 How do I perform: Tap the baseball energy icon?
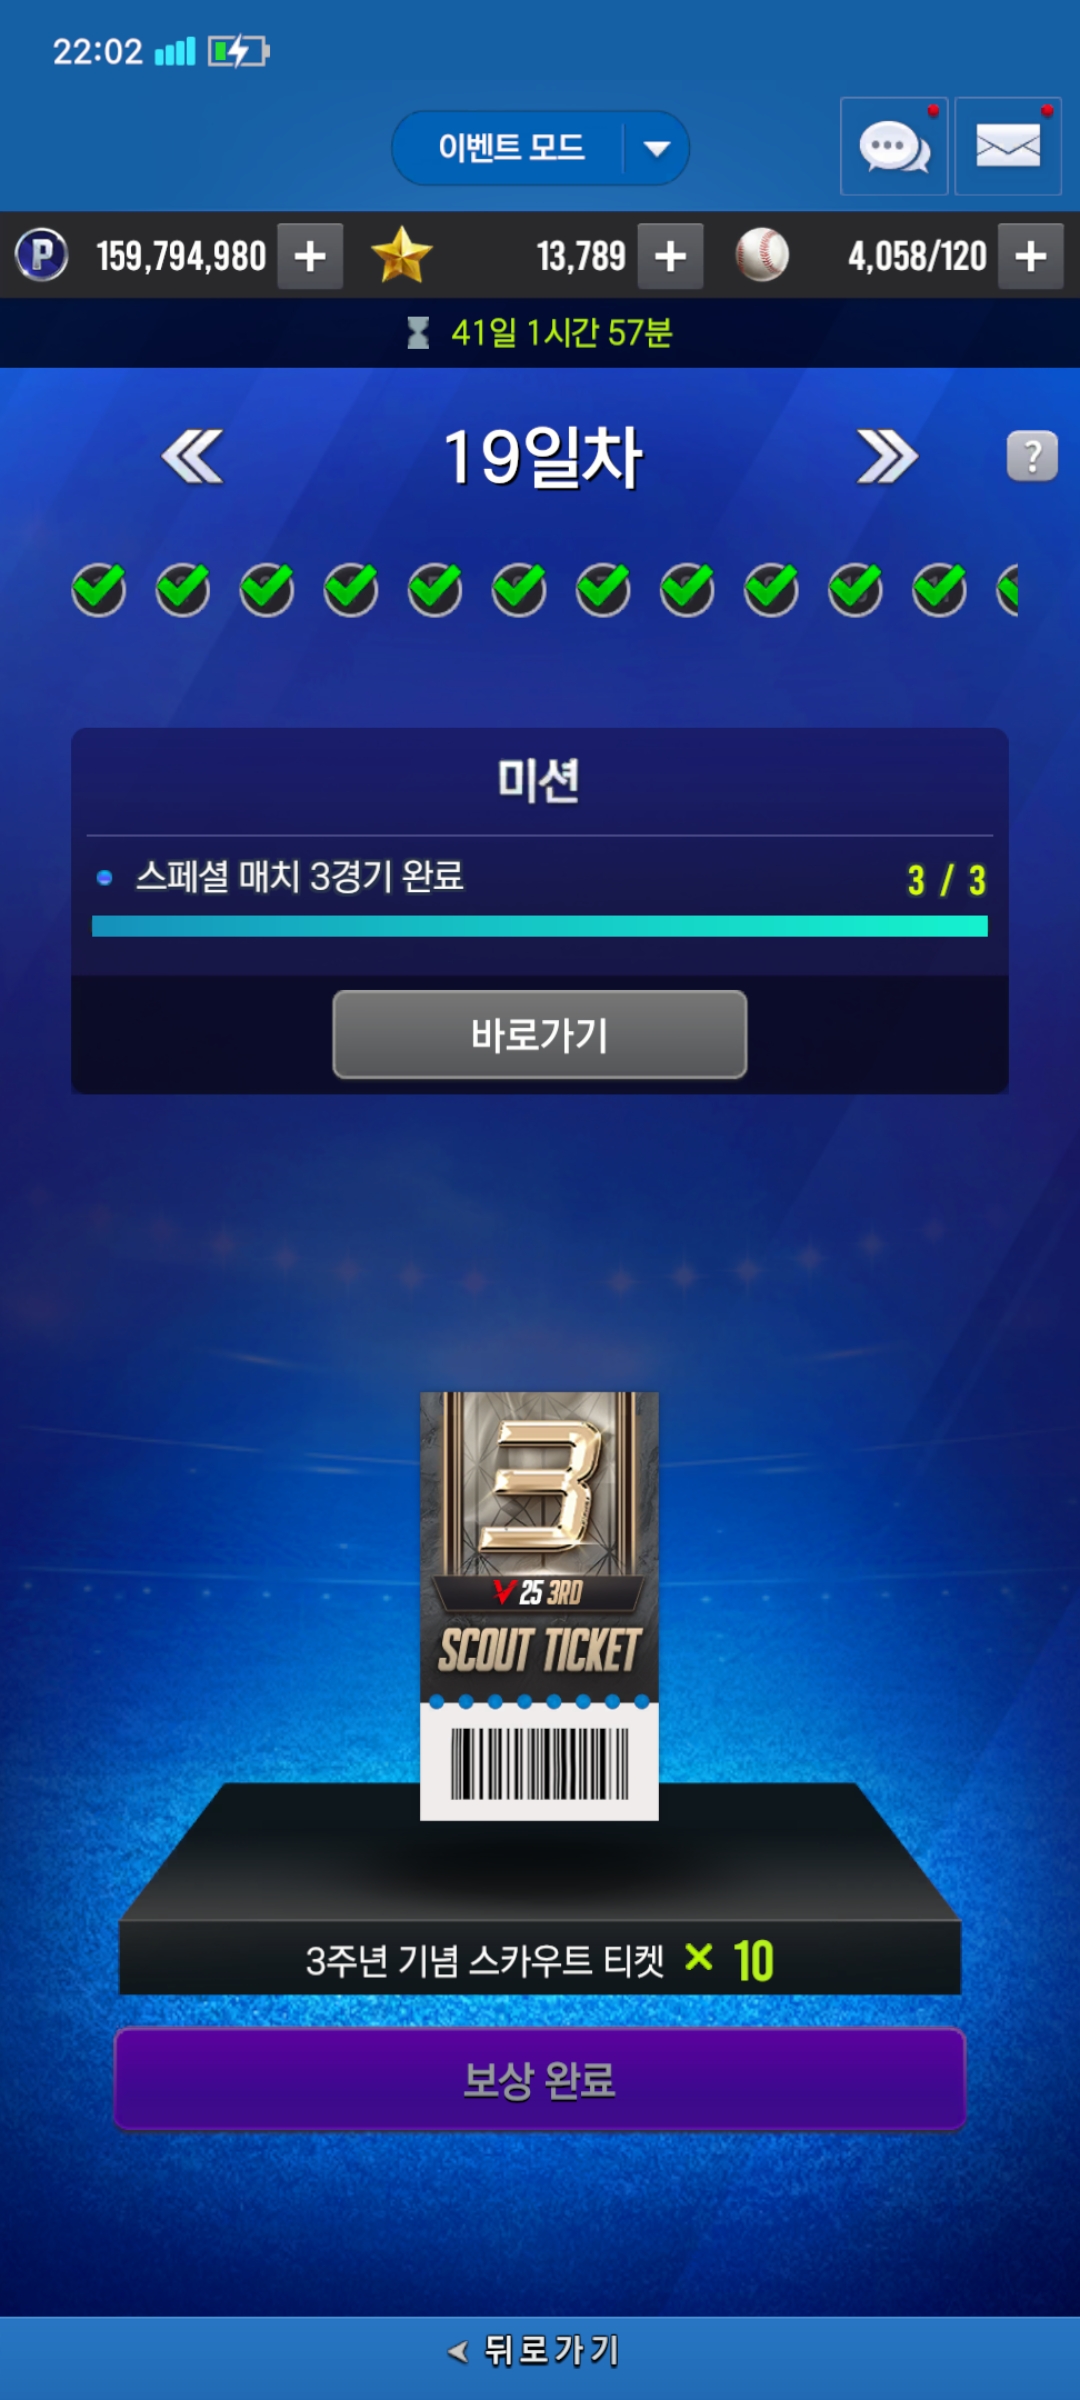click(x=762, y=256)
